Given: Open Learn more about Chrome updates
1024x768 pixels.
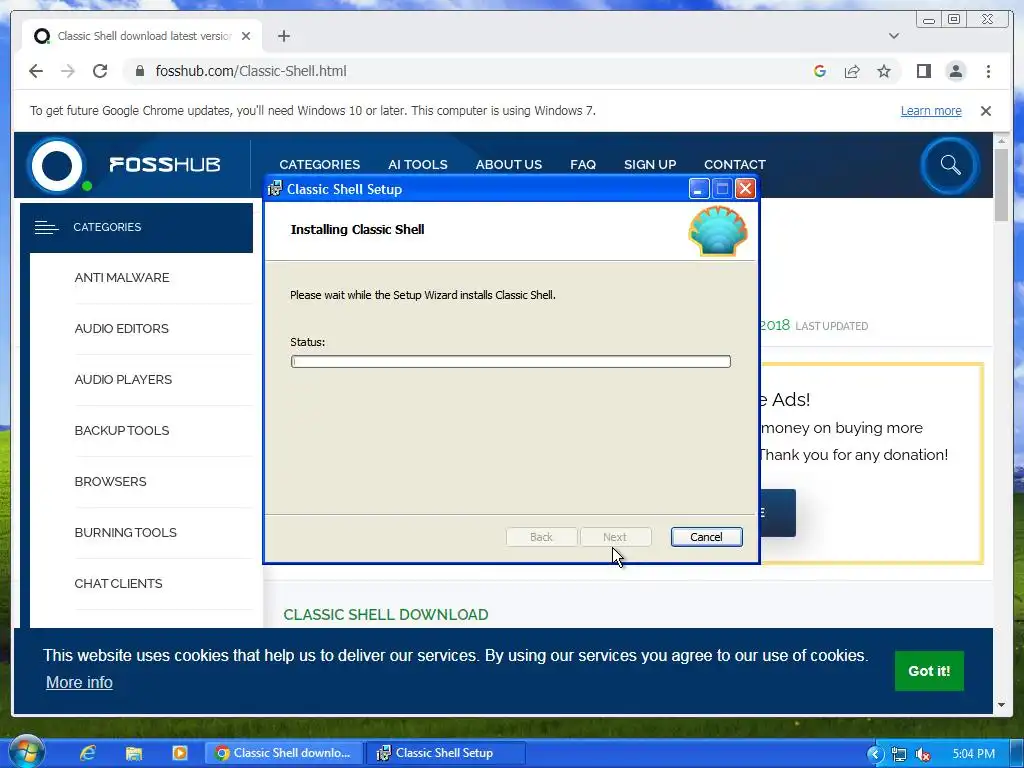Looking at the screenshot, I should tap(931, 111).
